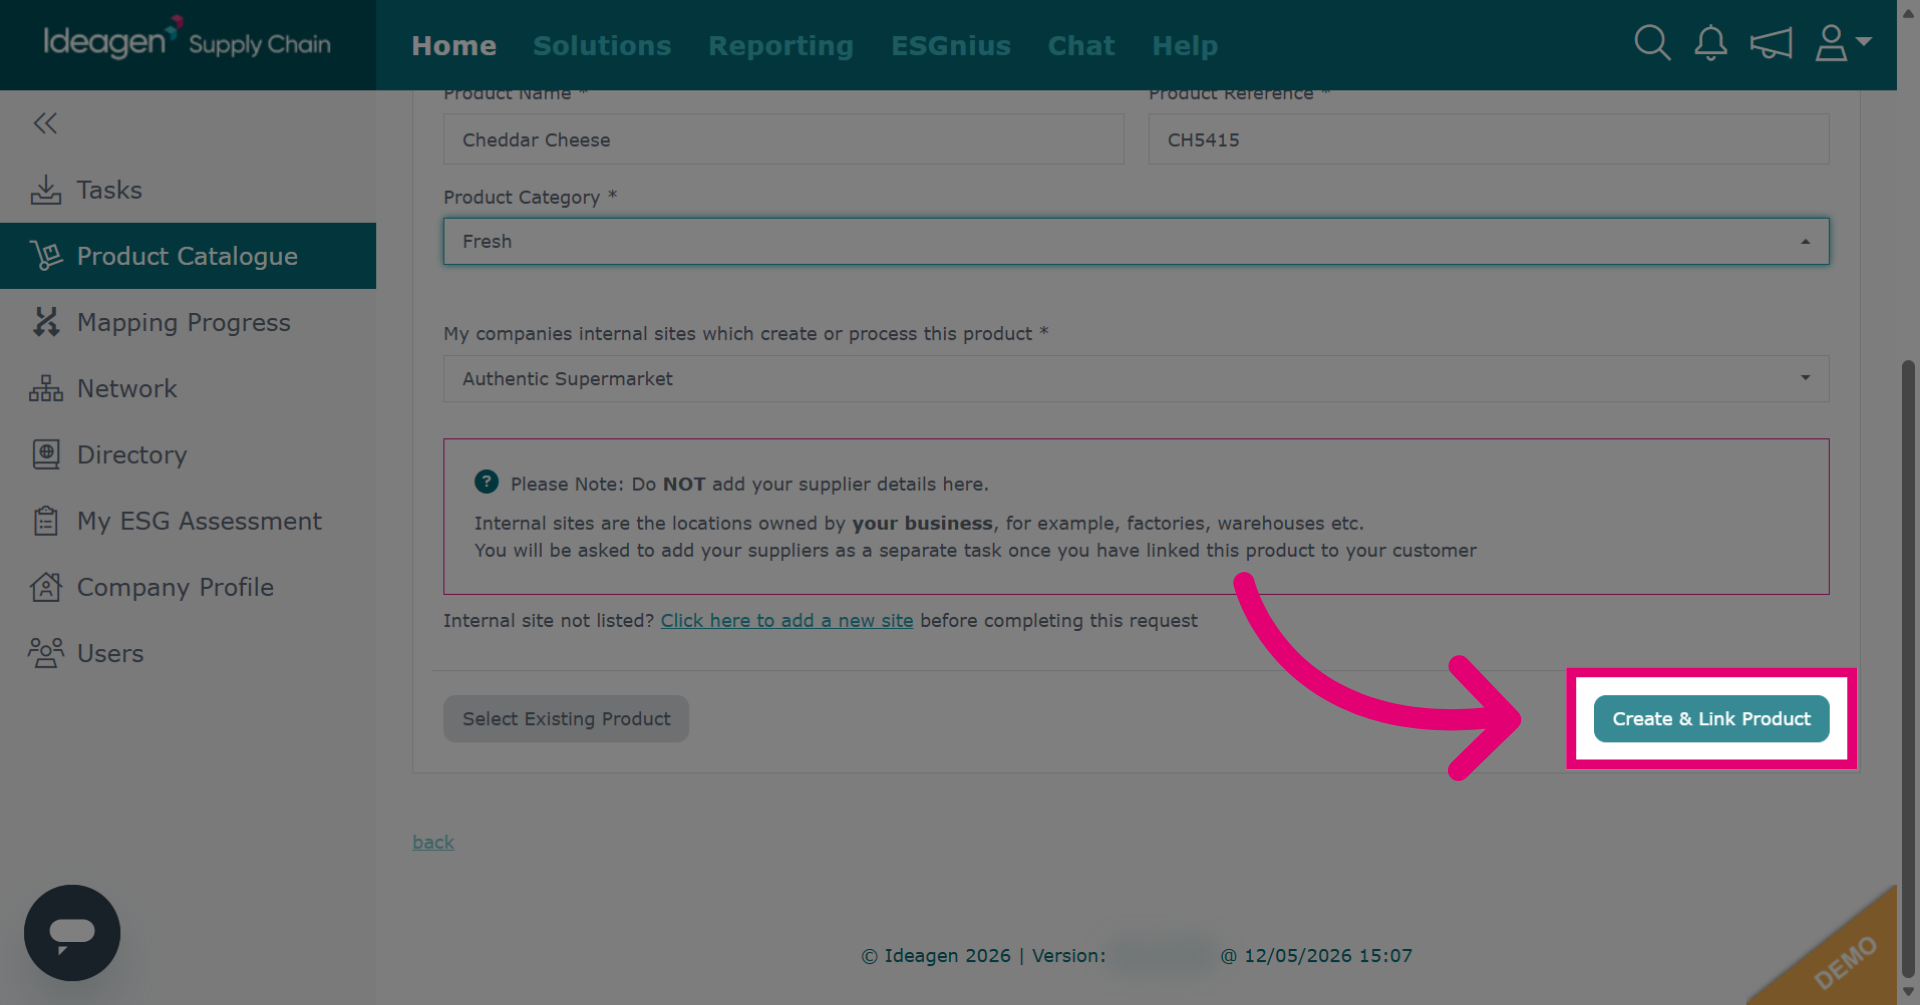Open the internal sites dropdown Authentic Supermarket
The height and width of the screenshot is (1005, 1920).
tap(1136, 379)
